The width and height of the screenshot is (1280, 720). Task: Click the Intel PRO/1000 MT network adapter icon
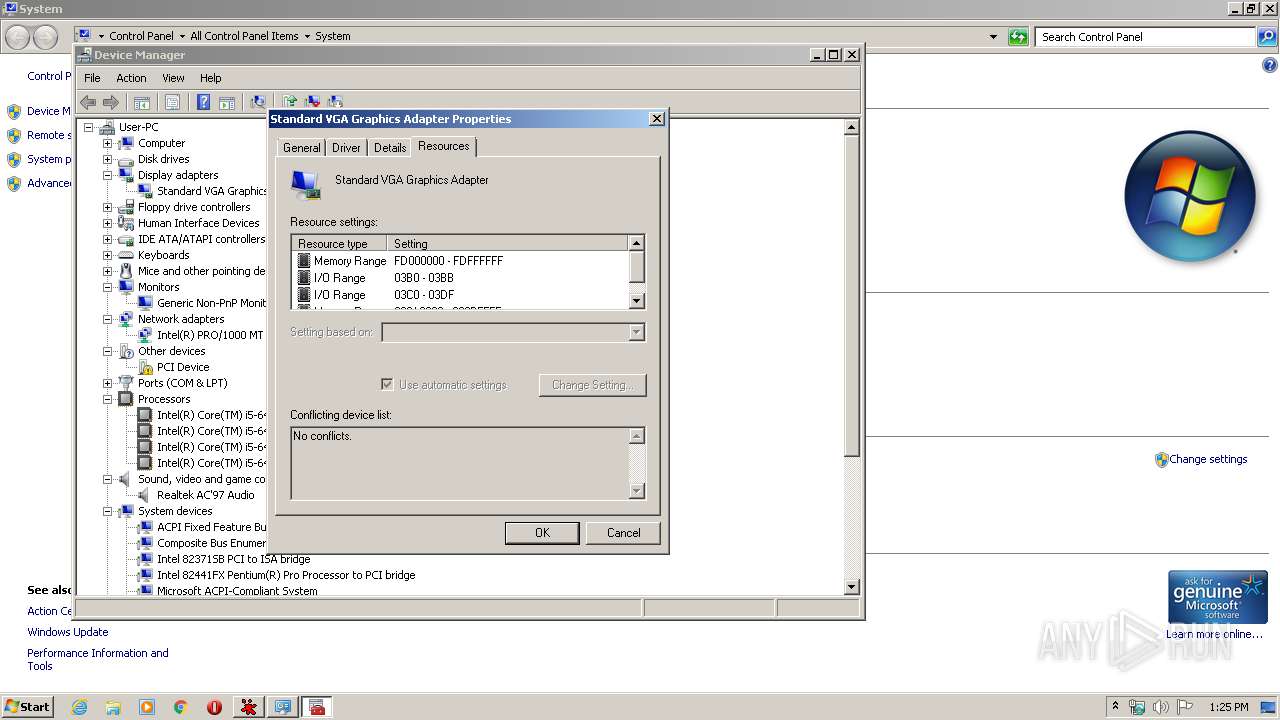(x=145, y=335)
